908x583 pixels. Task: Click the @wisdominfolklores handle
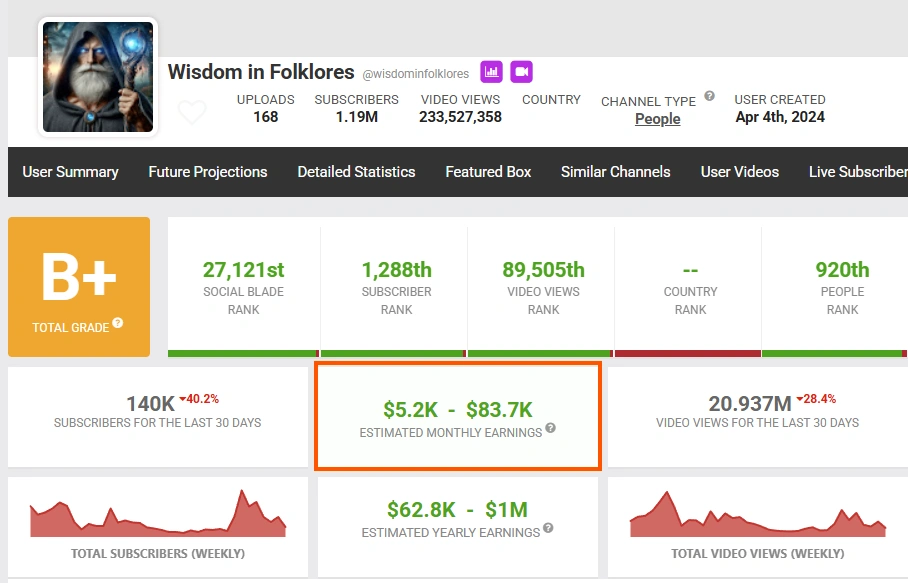tap(416, 74)
